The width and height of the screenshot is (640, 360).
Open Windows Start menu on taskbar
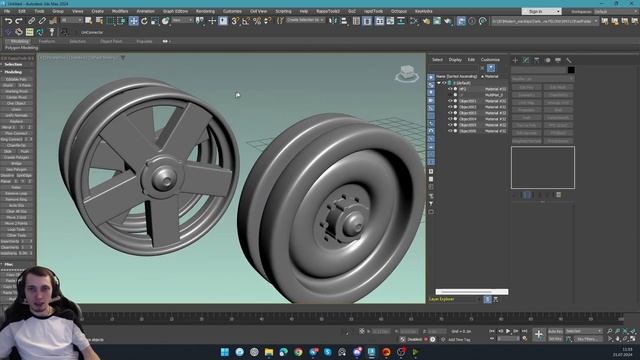[x=224, y=352]
